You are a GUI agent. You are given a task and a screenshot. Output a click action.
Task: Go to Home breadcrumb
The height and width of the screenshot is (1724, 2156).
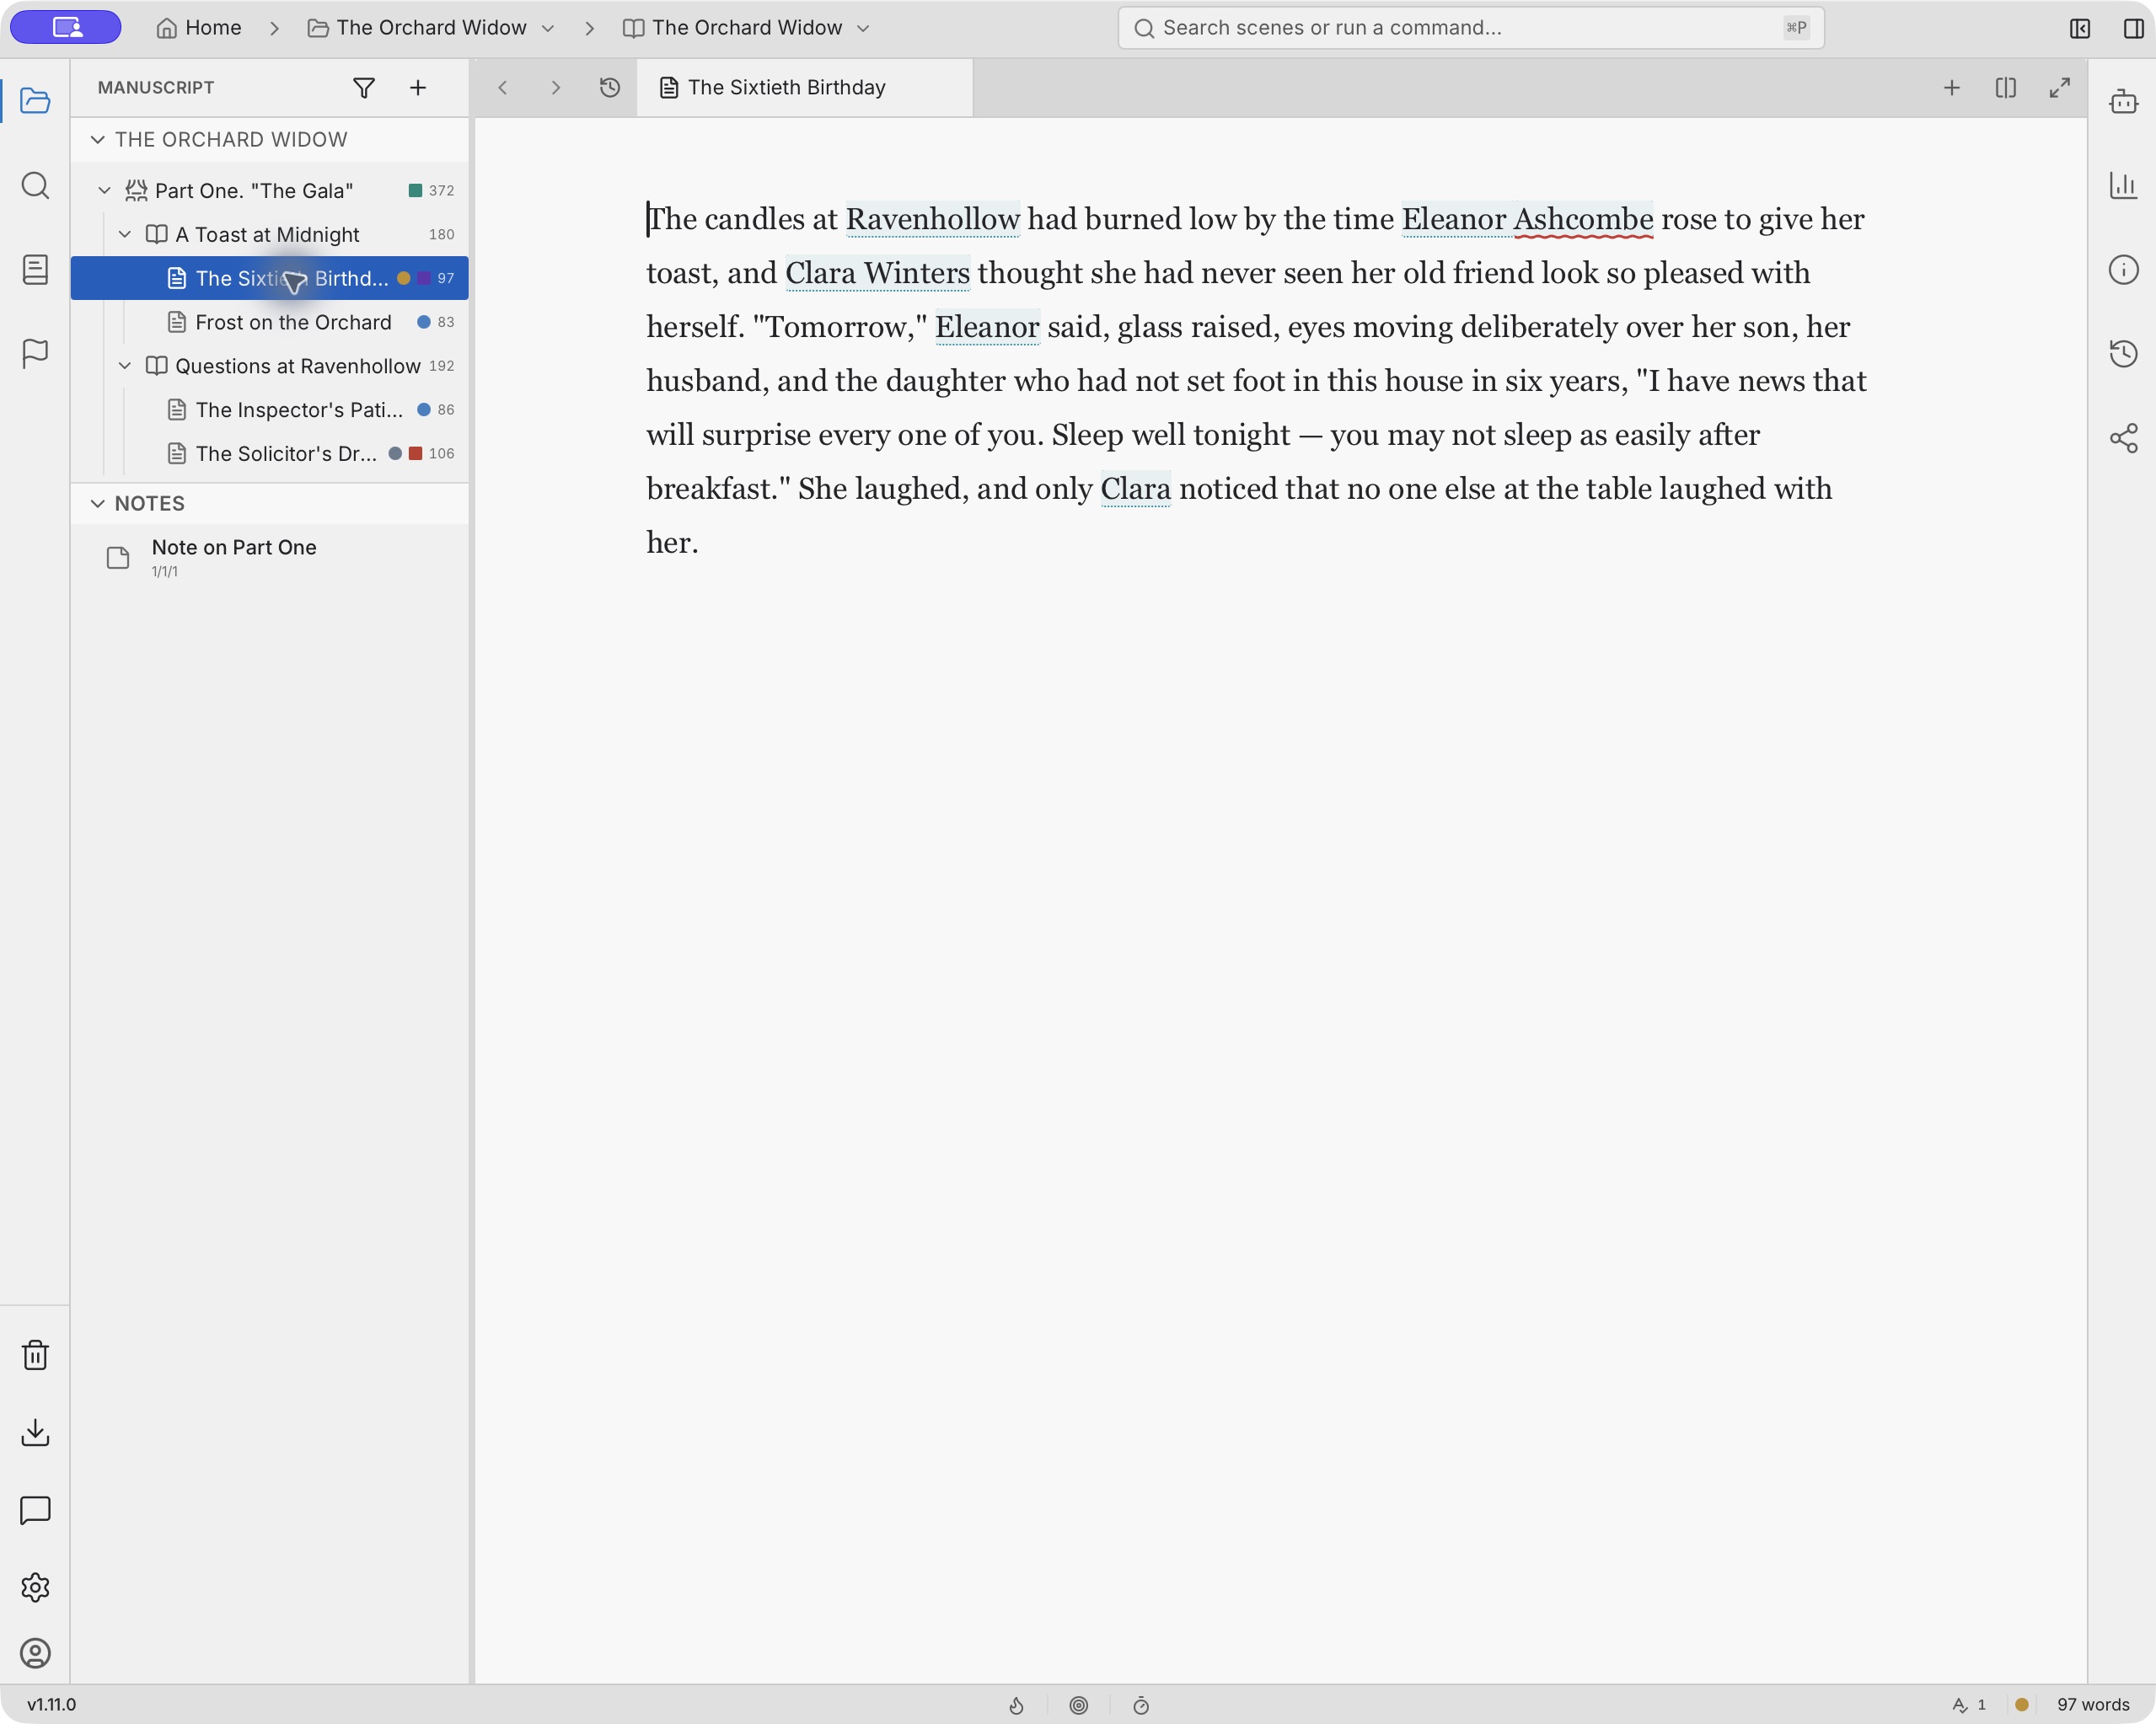[x=198, y=28]
